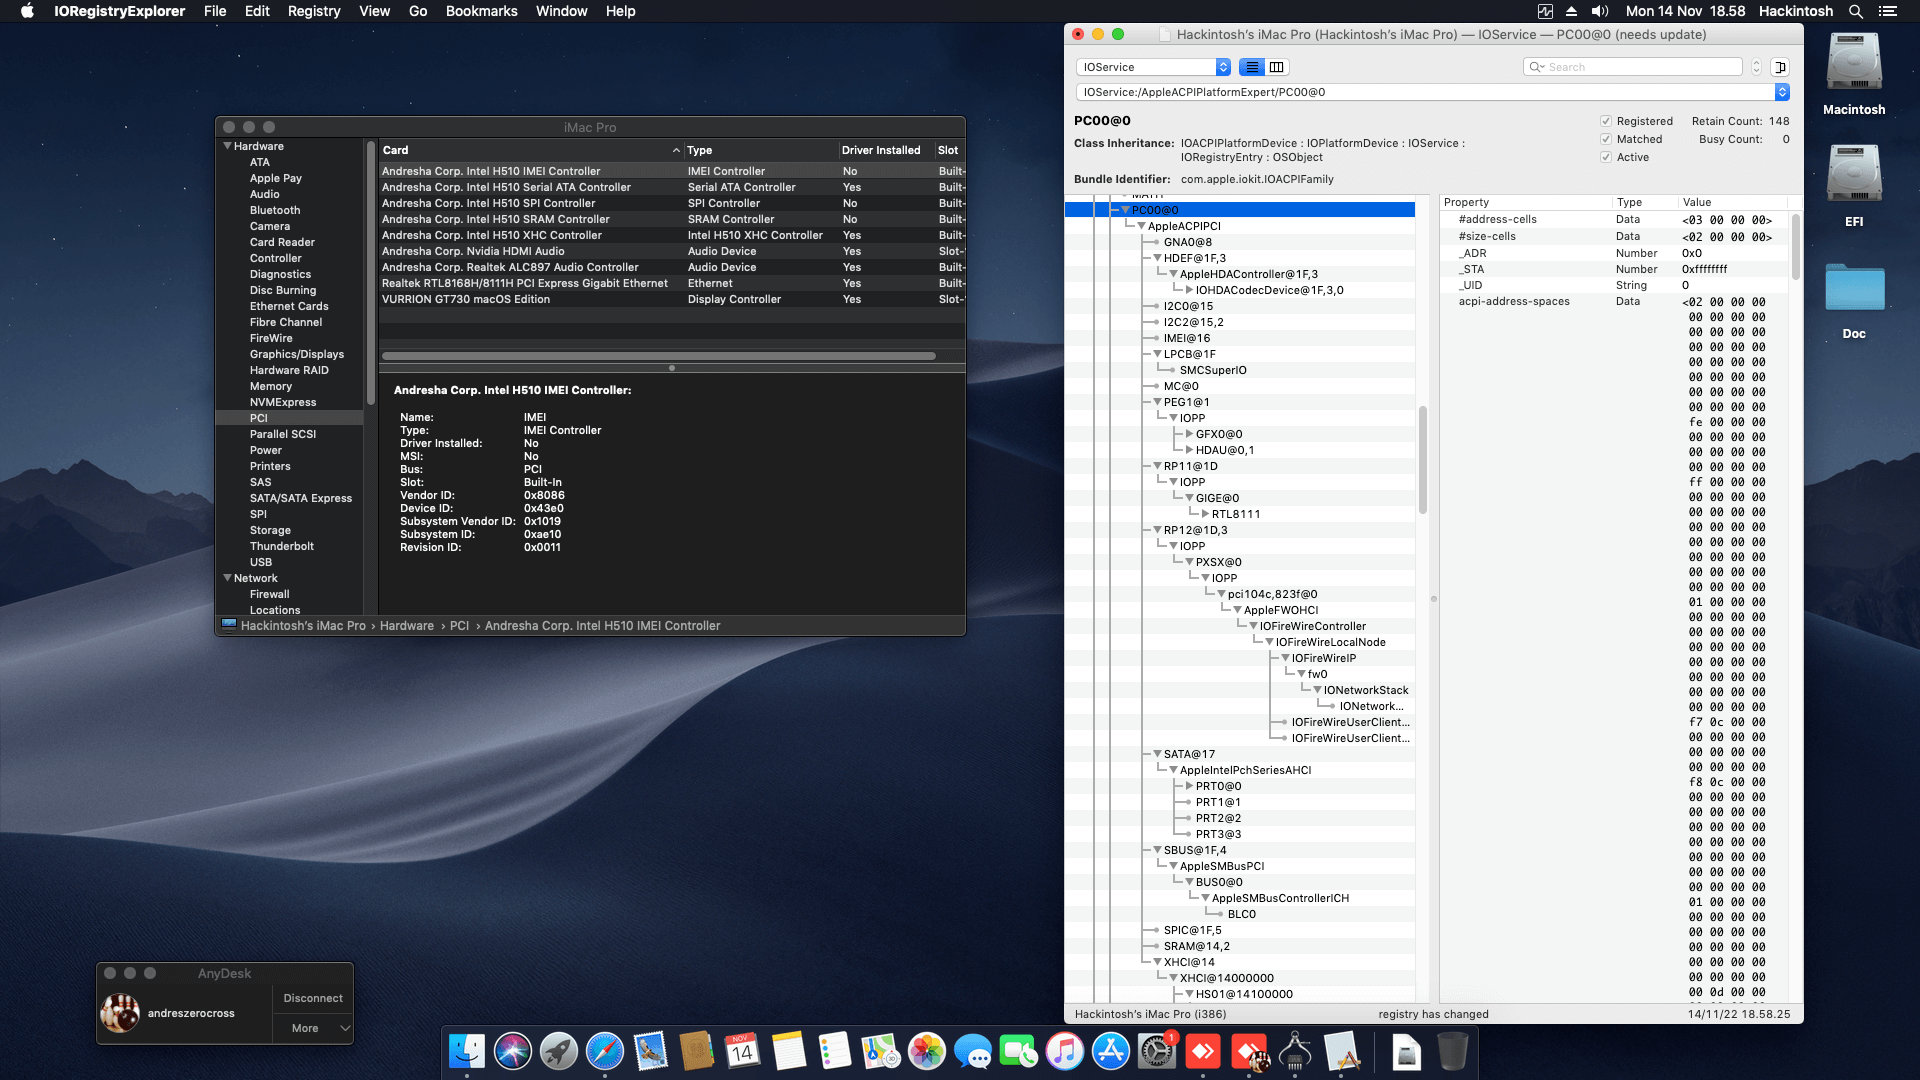Sort by Driver Installed column header
This screenshot has width=1920, height=1080.
tap(886, 150)
